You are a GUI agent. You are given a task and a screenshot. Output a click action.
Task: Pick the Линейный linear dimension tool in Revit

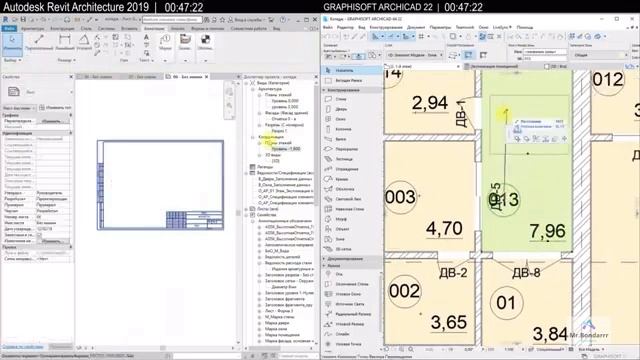[x=64, y=42]
